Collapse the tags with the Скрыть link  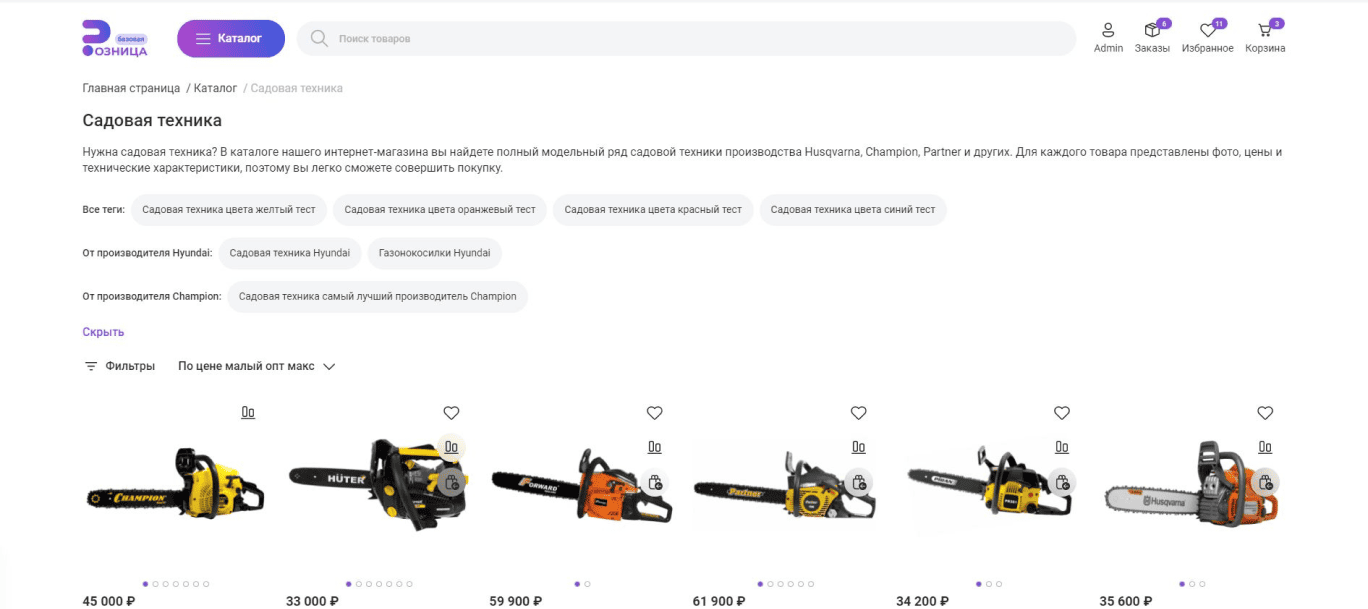coord(103,332)
